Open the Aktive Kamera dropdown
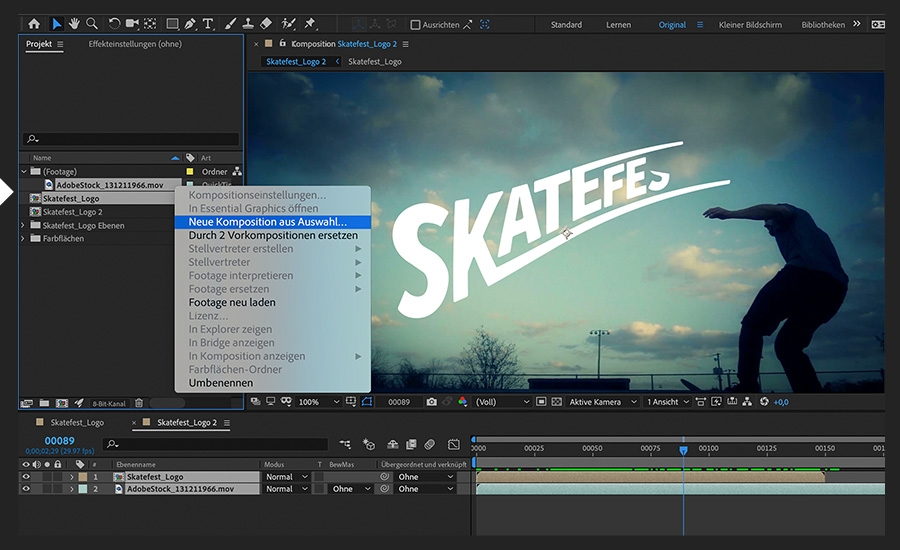 (x=602, y=402)
